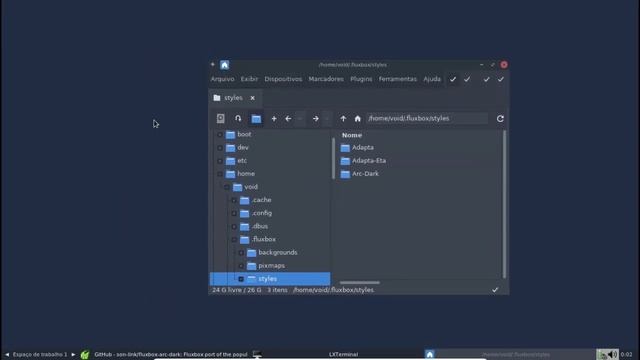Click the terminal icon in taskbar
The image size is (640, 360).
point(257,354)
